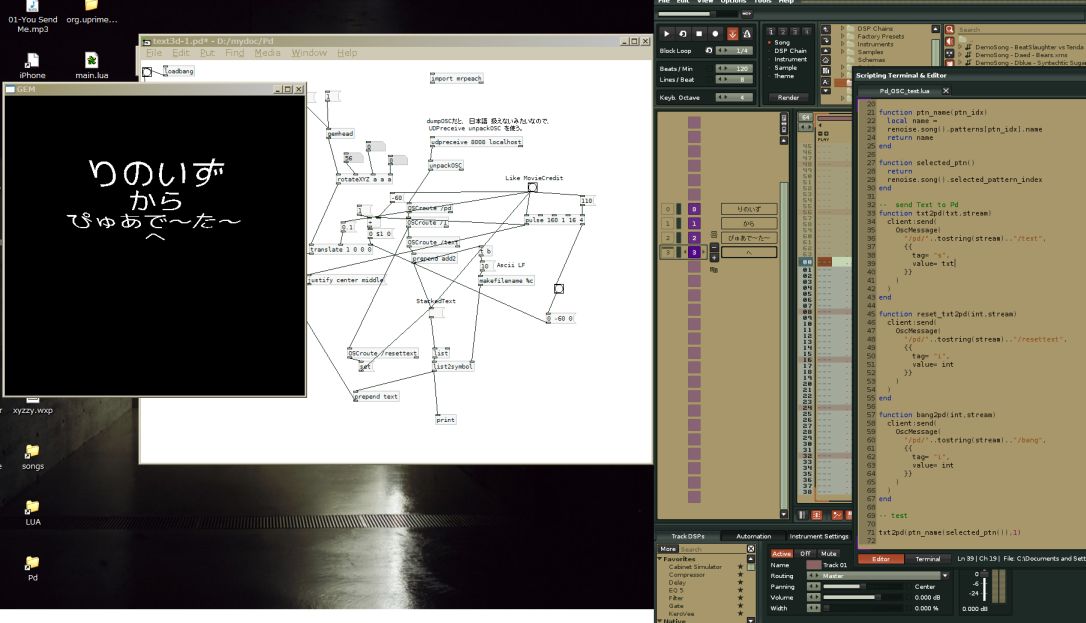This screenshot has height=623, width=1086.
Task: Open the Put menu in Pd window
Action: point(207,53)
